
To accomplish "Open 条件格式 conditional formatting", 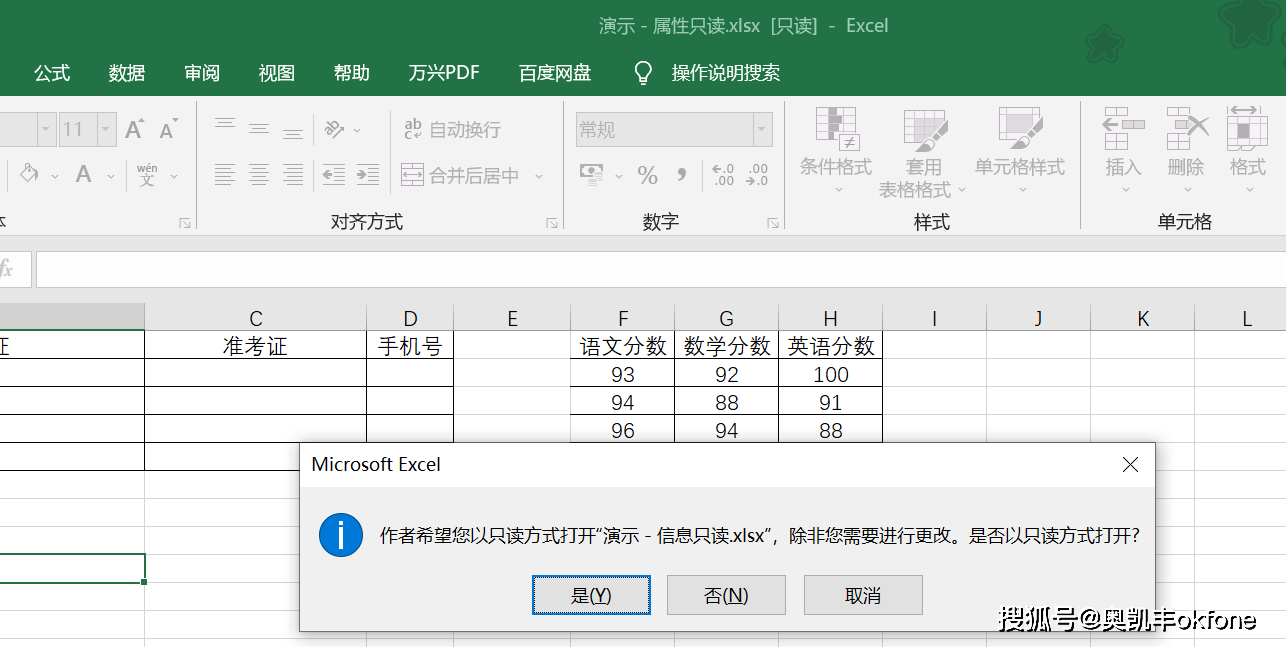I will pyautogui.click(x=836, y=151).
